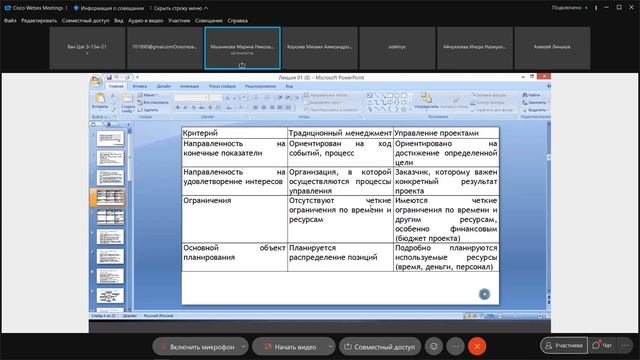Screen dimensions: 640x360
Task: Select the first slide thumbnail in panel
Action: pos(110,138)
